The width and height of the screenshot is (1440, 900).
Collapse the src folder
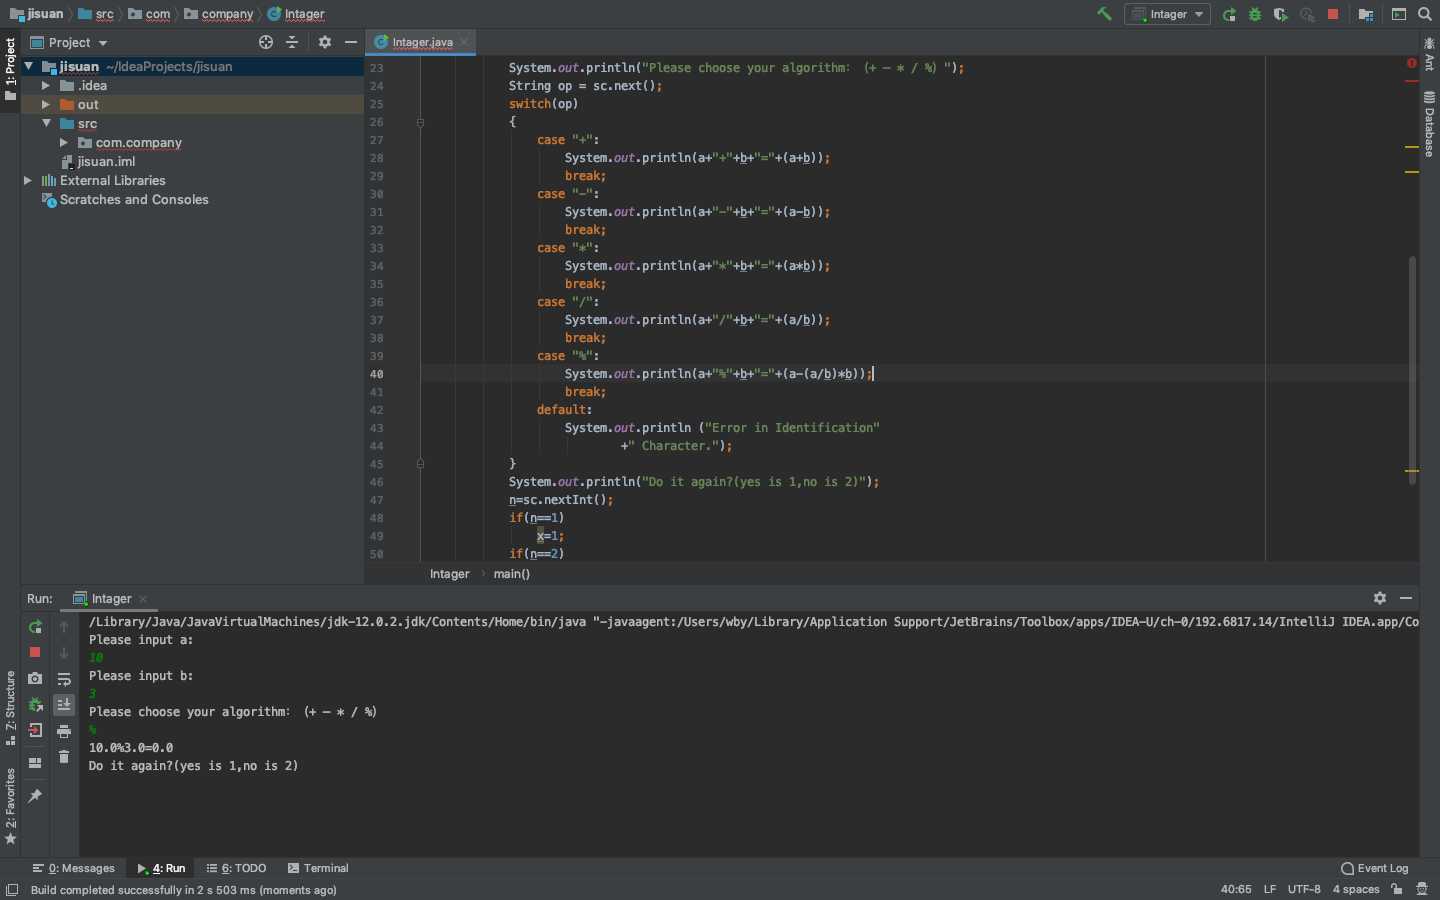point(46,123)
